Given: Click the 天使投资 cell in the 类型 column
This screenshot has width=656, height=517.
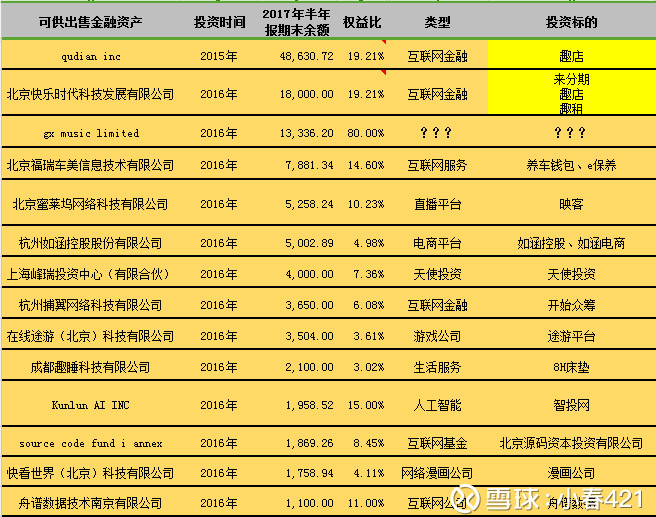Looking at the screenshot, I should point(437,274).
